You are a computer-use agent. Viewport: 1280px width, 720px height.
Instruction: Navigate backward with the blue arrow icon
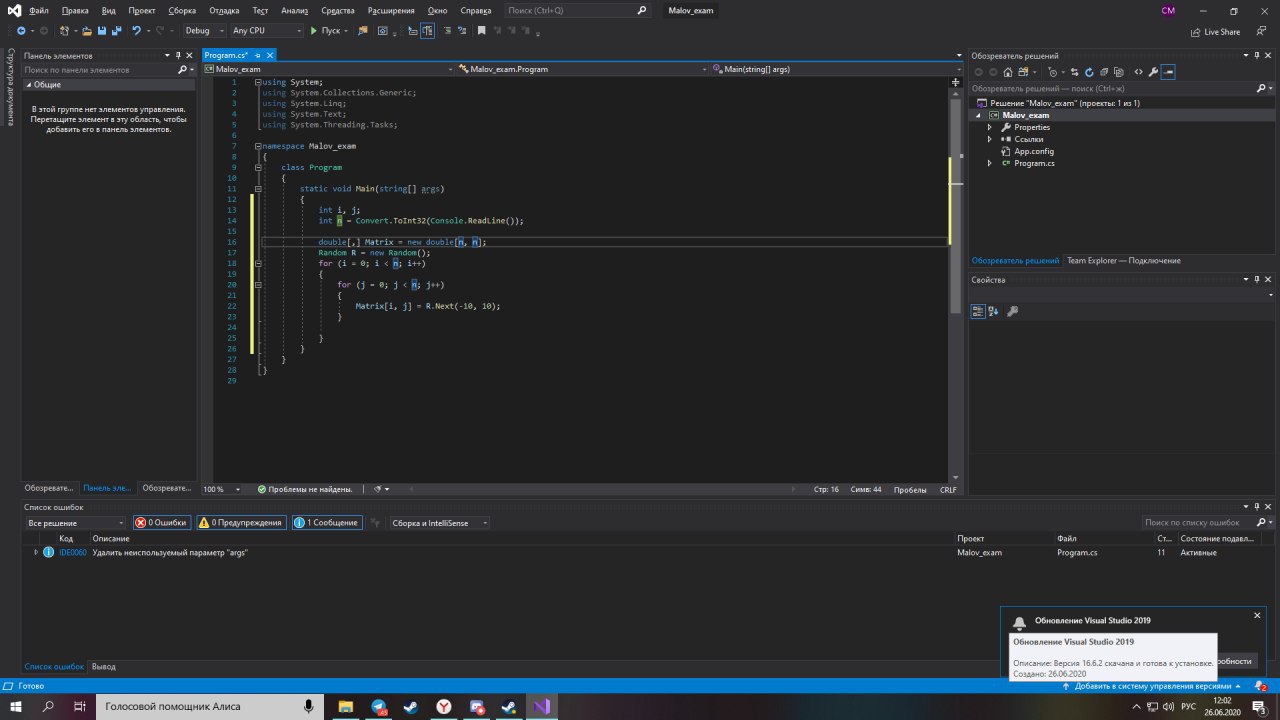coord(21,31)
